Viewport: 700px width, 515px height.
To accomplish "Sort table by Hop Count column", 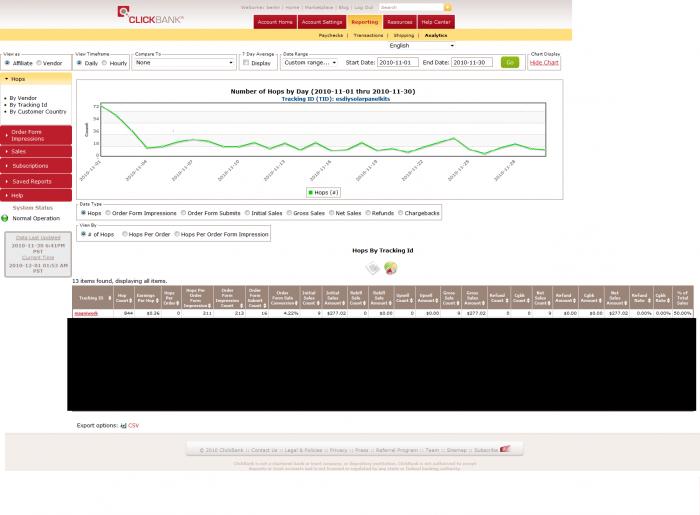I will (x=124, y=298).
